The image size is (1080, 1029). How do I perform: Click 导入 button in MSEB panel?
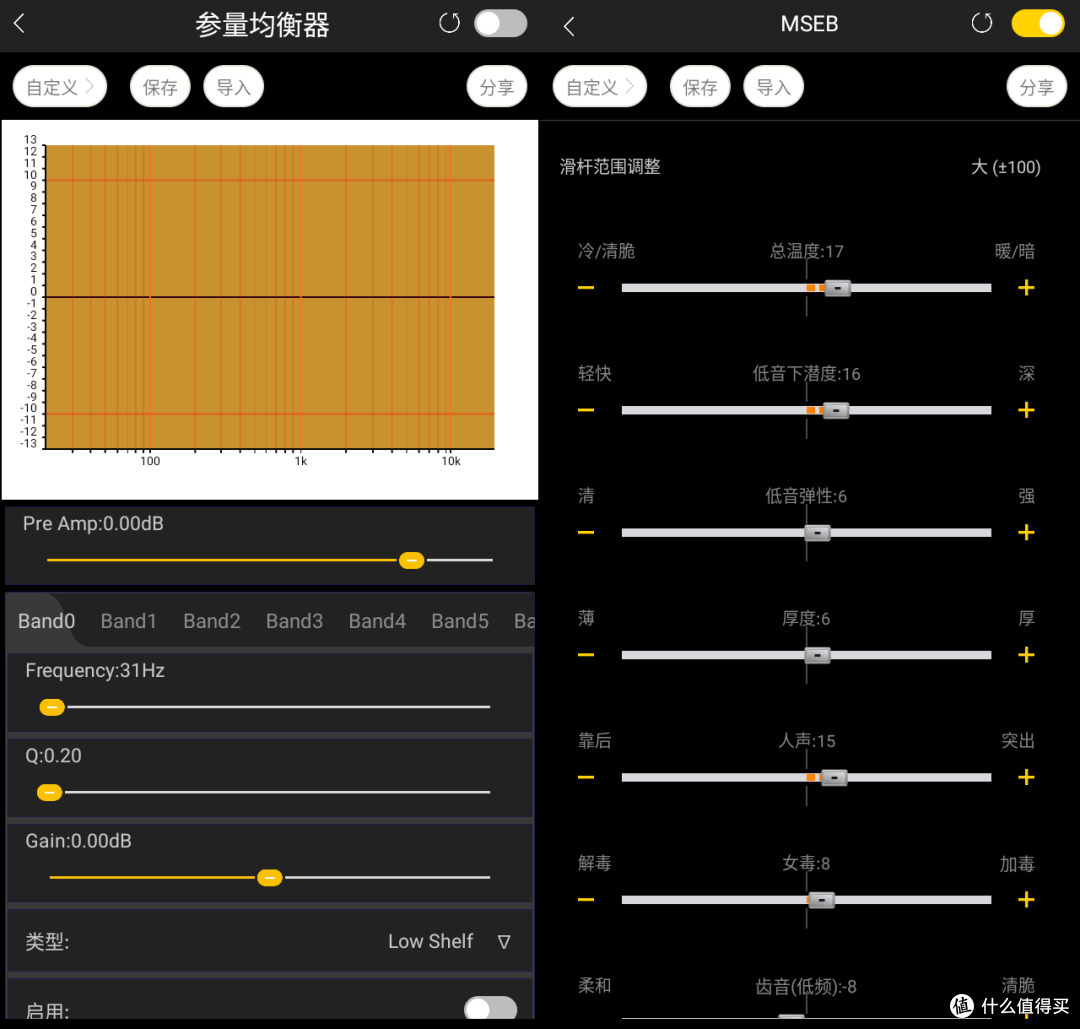click(773, 87)
